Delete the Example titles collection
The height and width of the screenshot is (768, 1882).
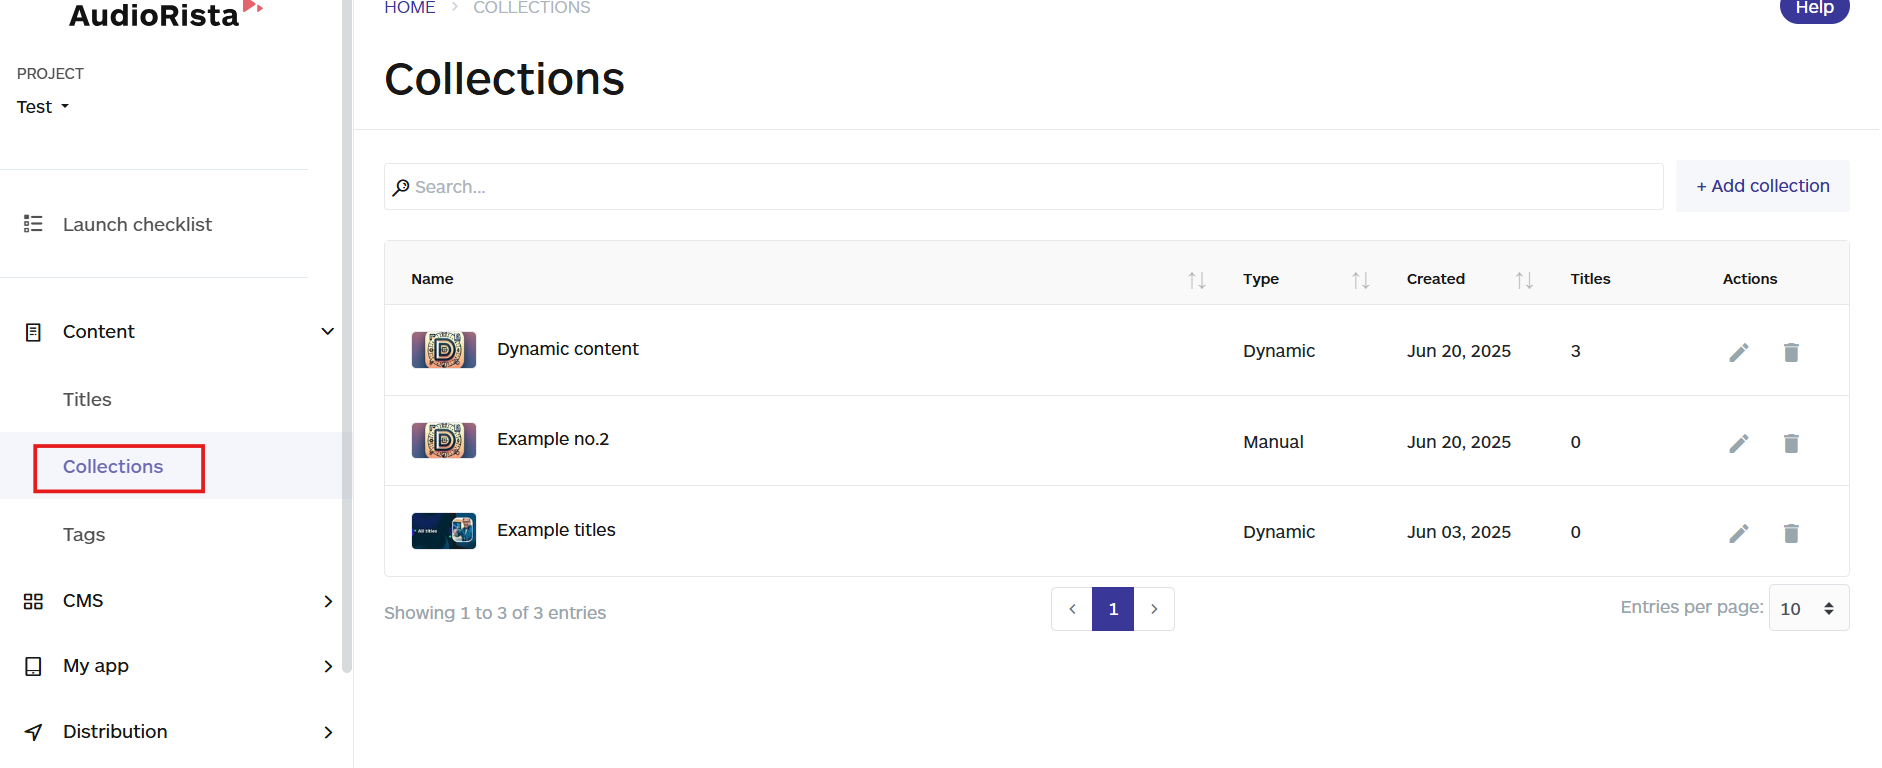(x=1791, y=533)
